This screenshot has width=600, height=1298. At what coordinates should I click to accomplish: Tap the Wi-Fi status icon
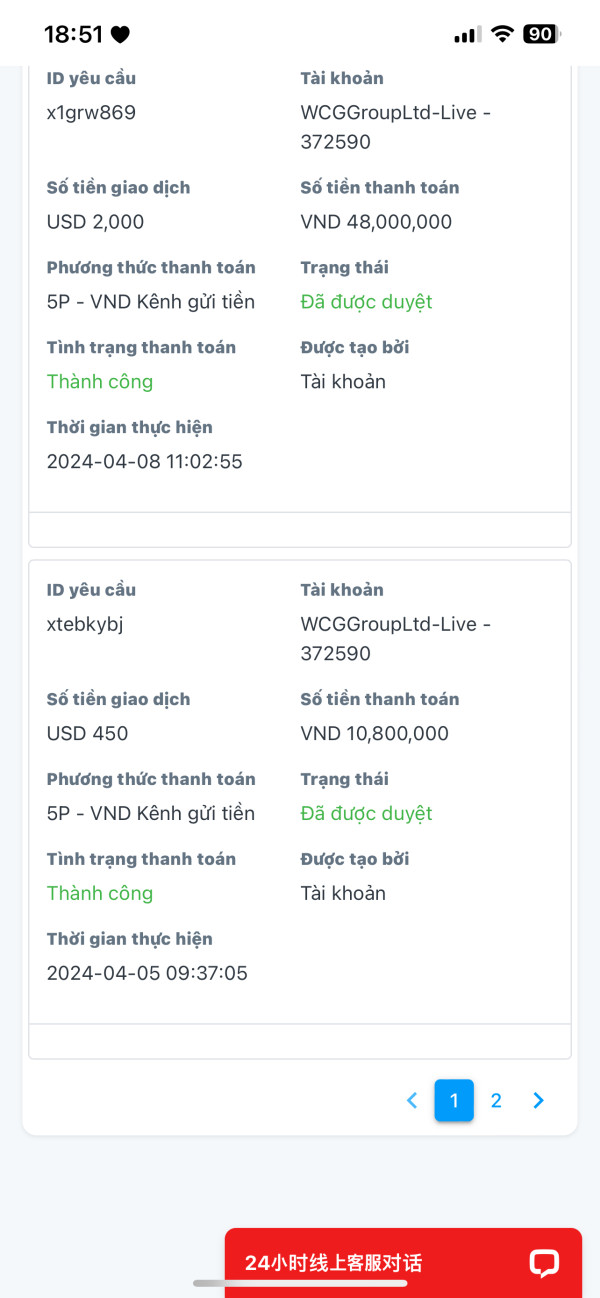501,34
